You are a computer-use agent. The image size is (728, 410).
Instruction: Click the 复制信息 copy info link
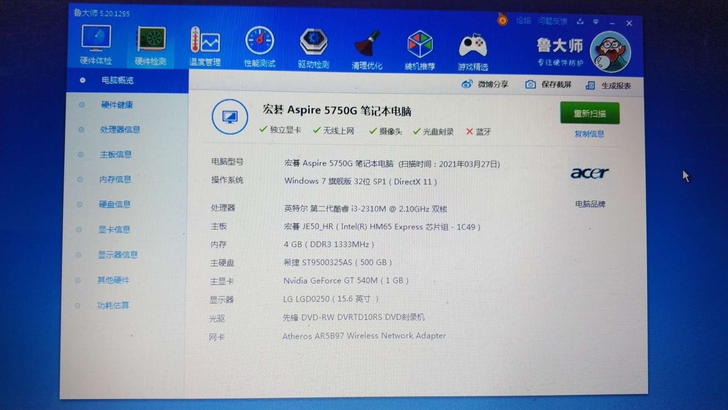589,133
